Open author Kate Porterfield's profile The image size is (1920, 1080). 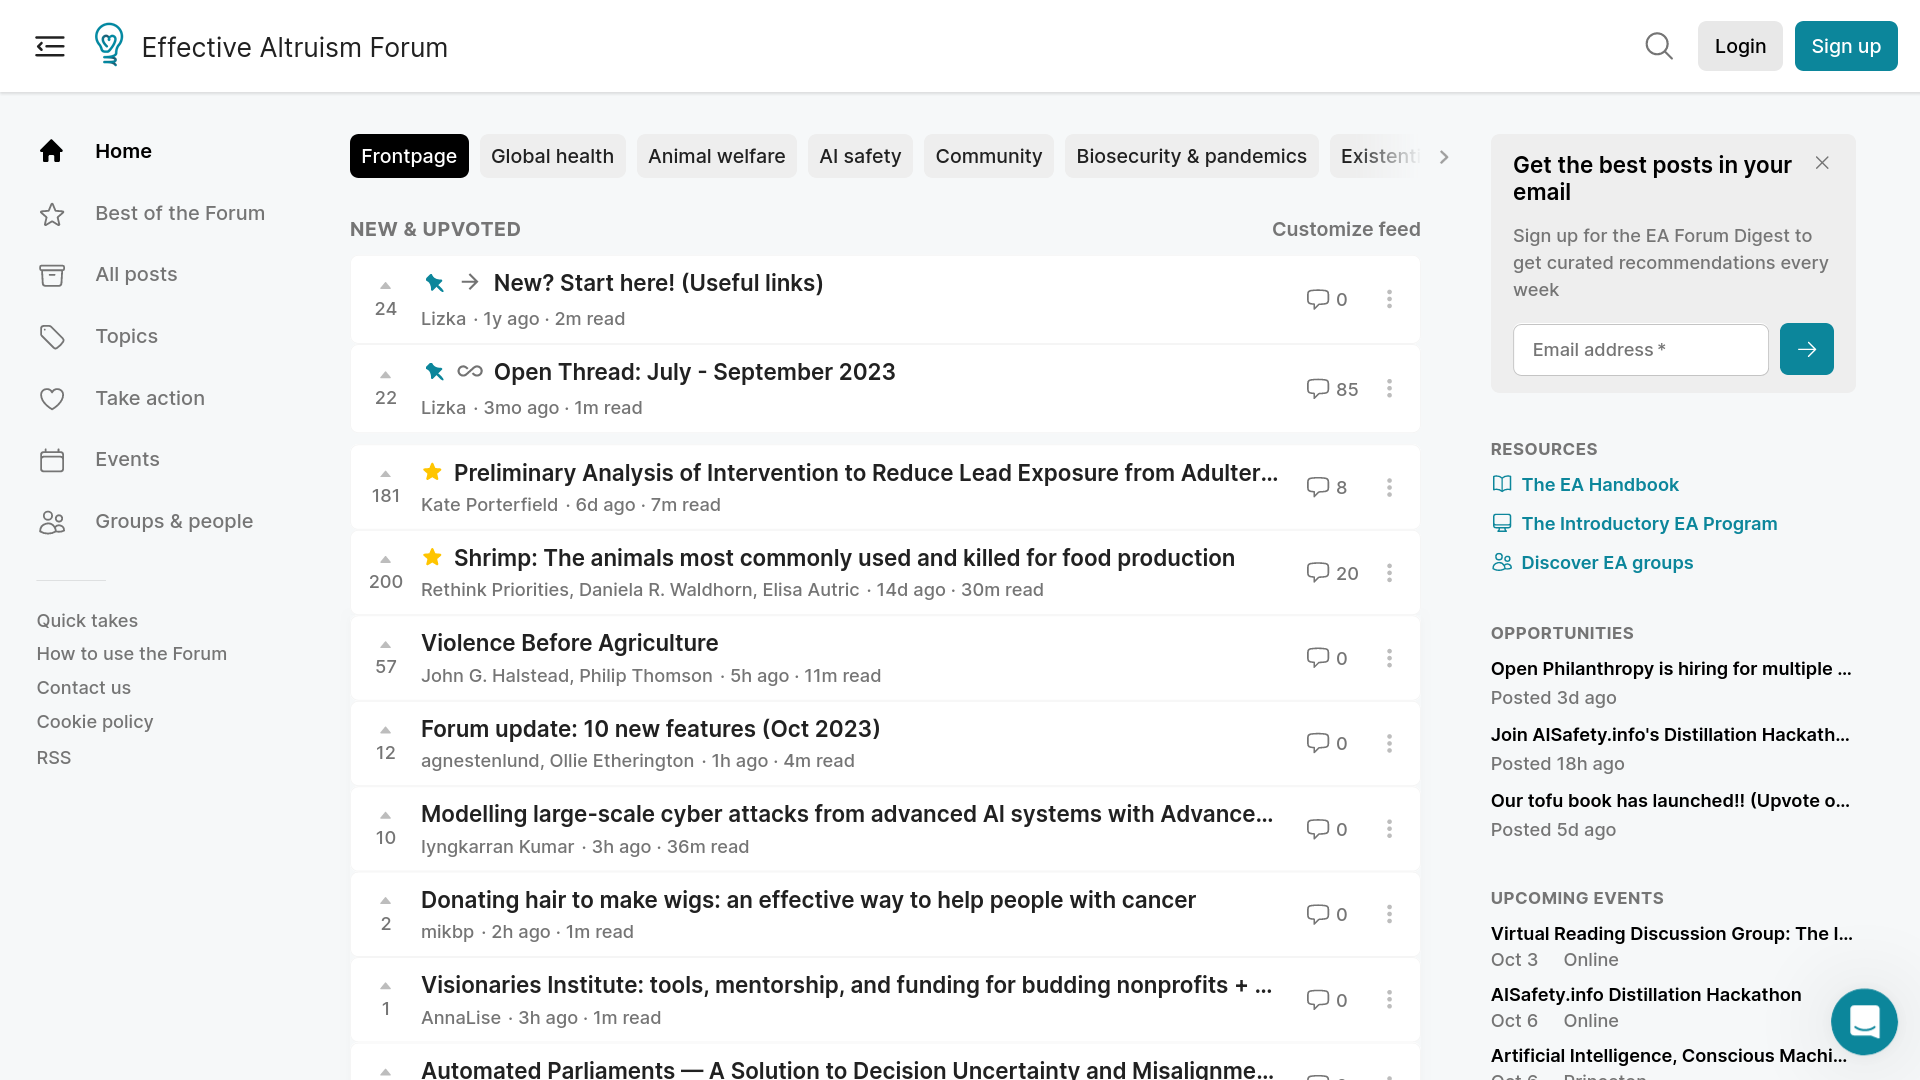(x=489, y=505)
